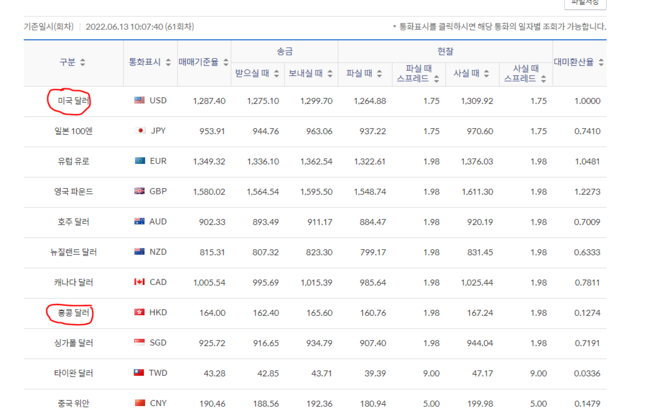Click the USD flag icon
Screen dimensions: 650x409
click(140, 101)
